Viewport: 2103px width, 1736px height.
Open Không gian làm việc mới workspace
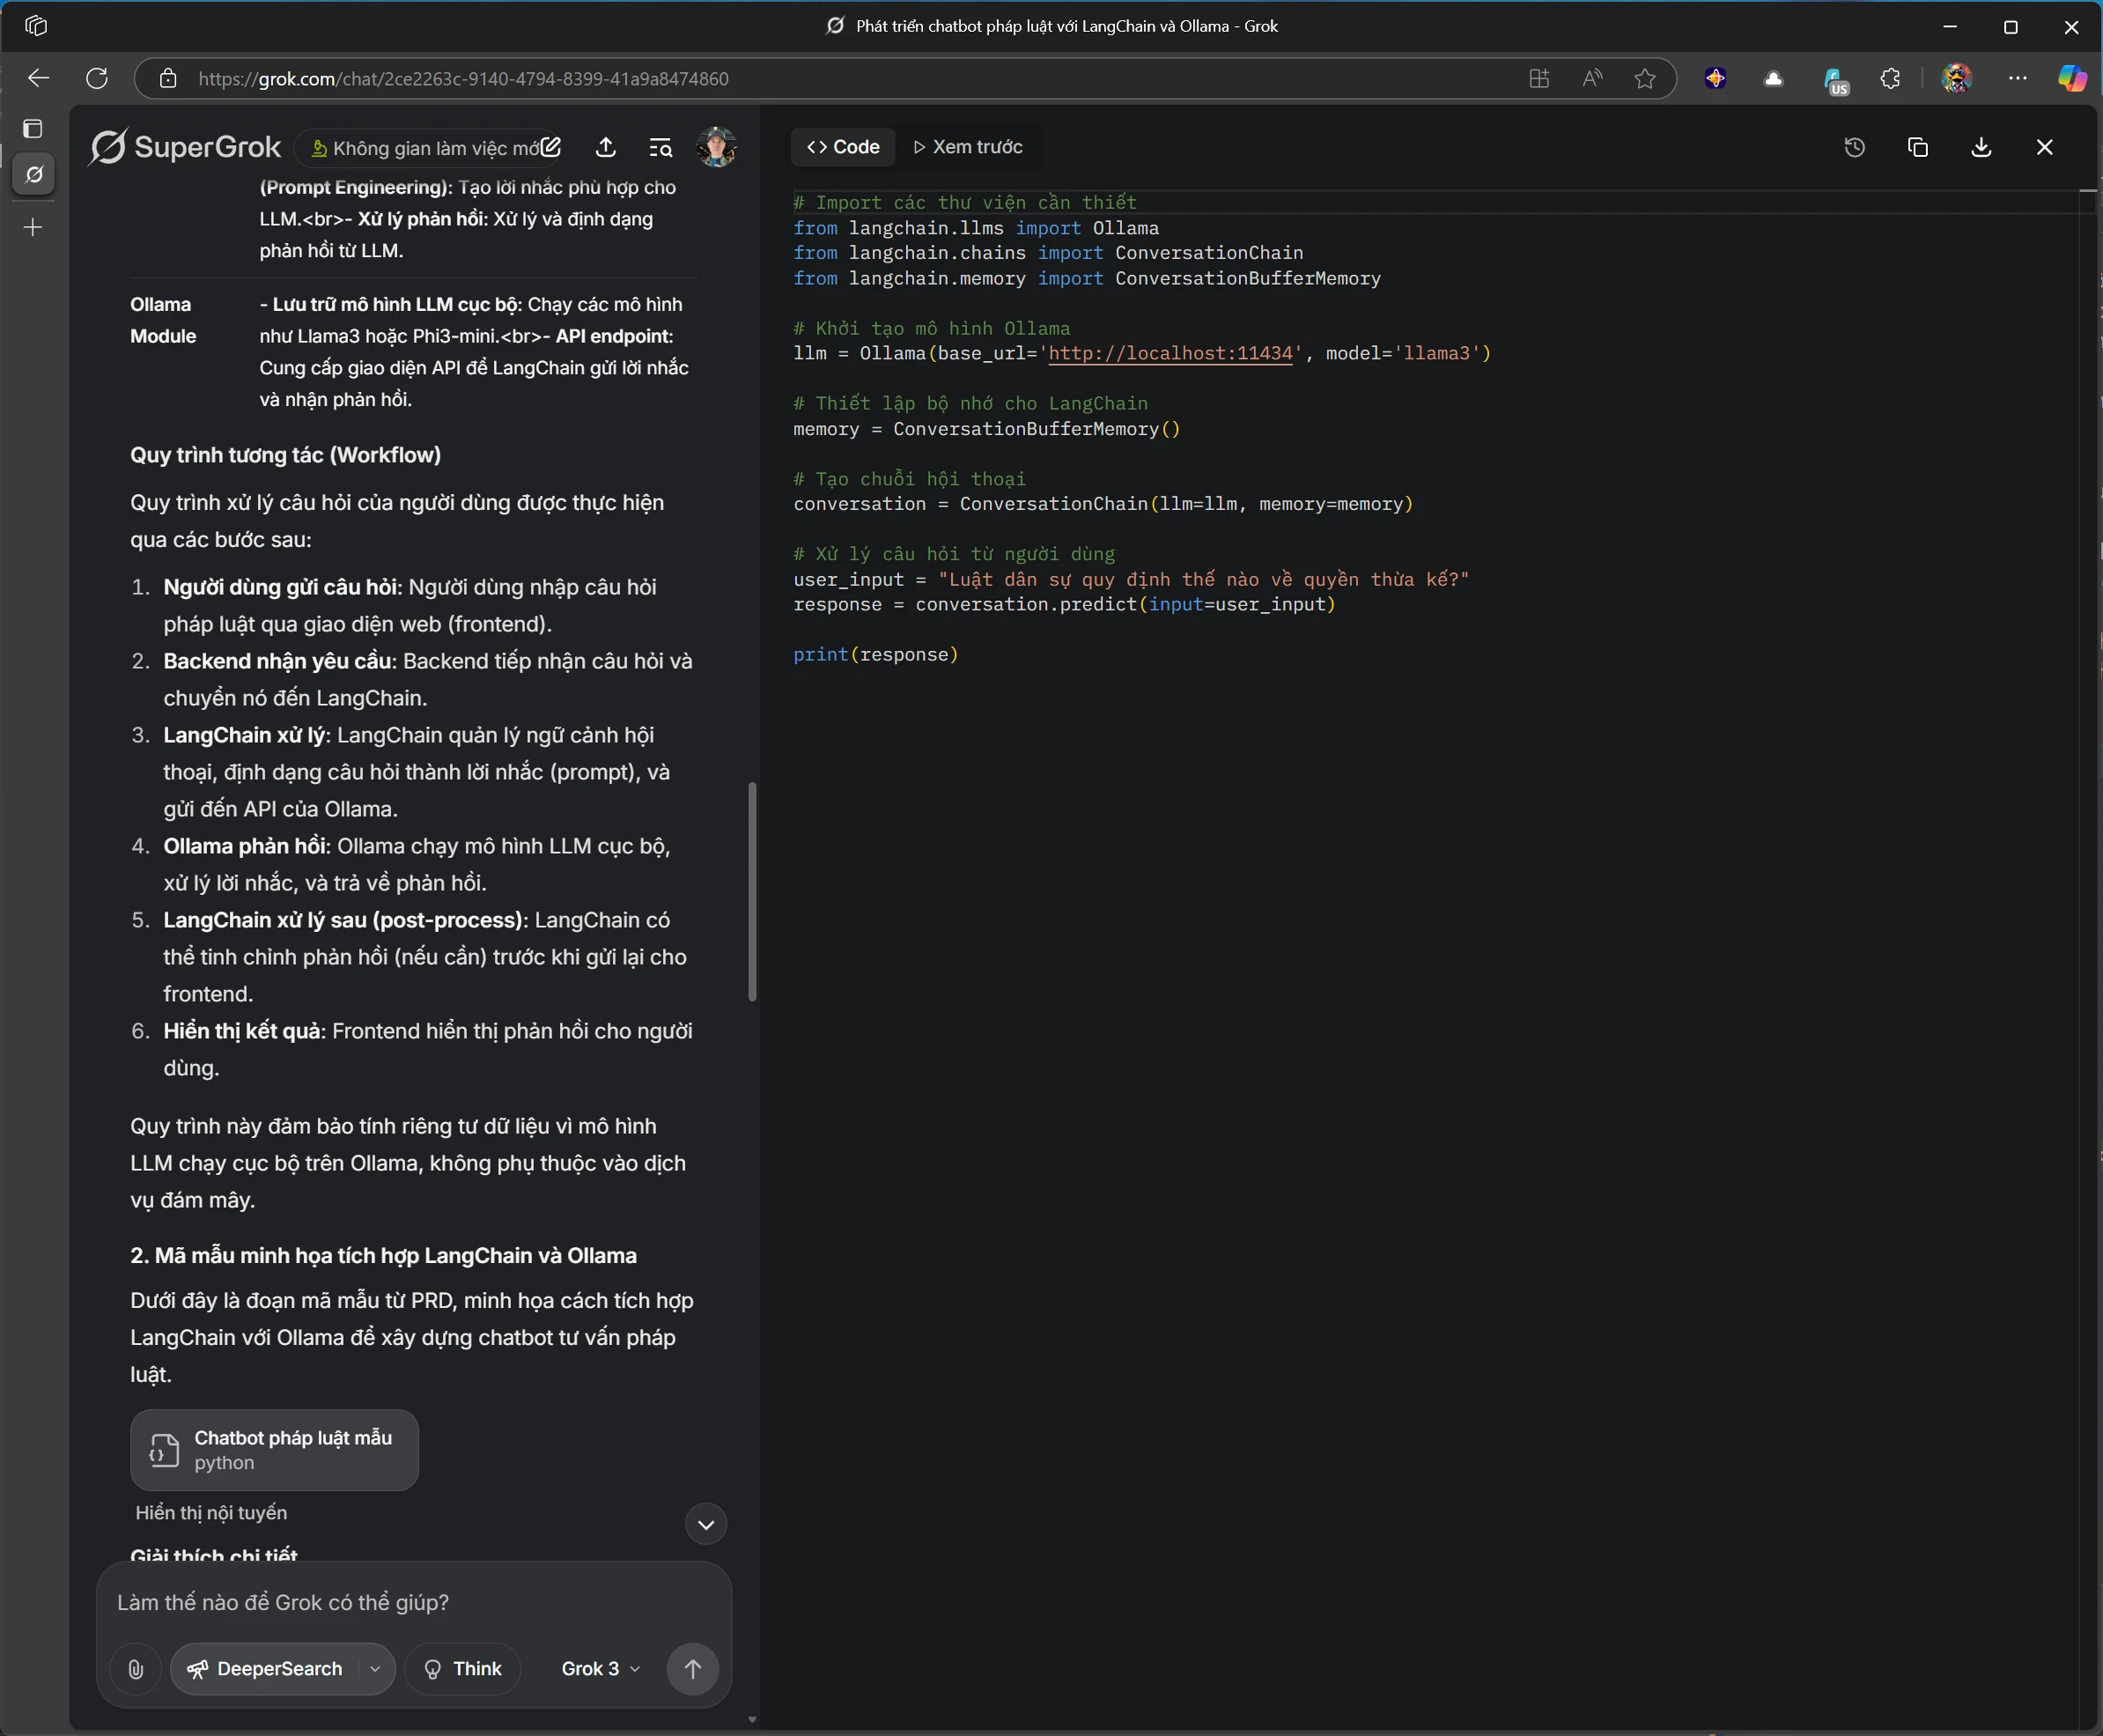click(426, 148)
